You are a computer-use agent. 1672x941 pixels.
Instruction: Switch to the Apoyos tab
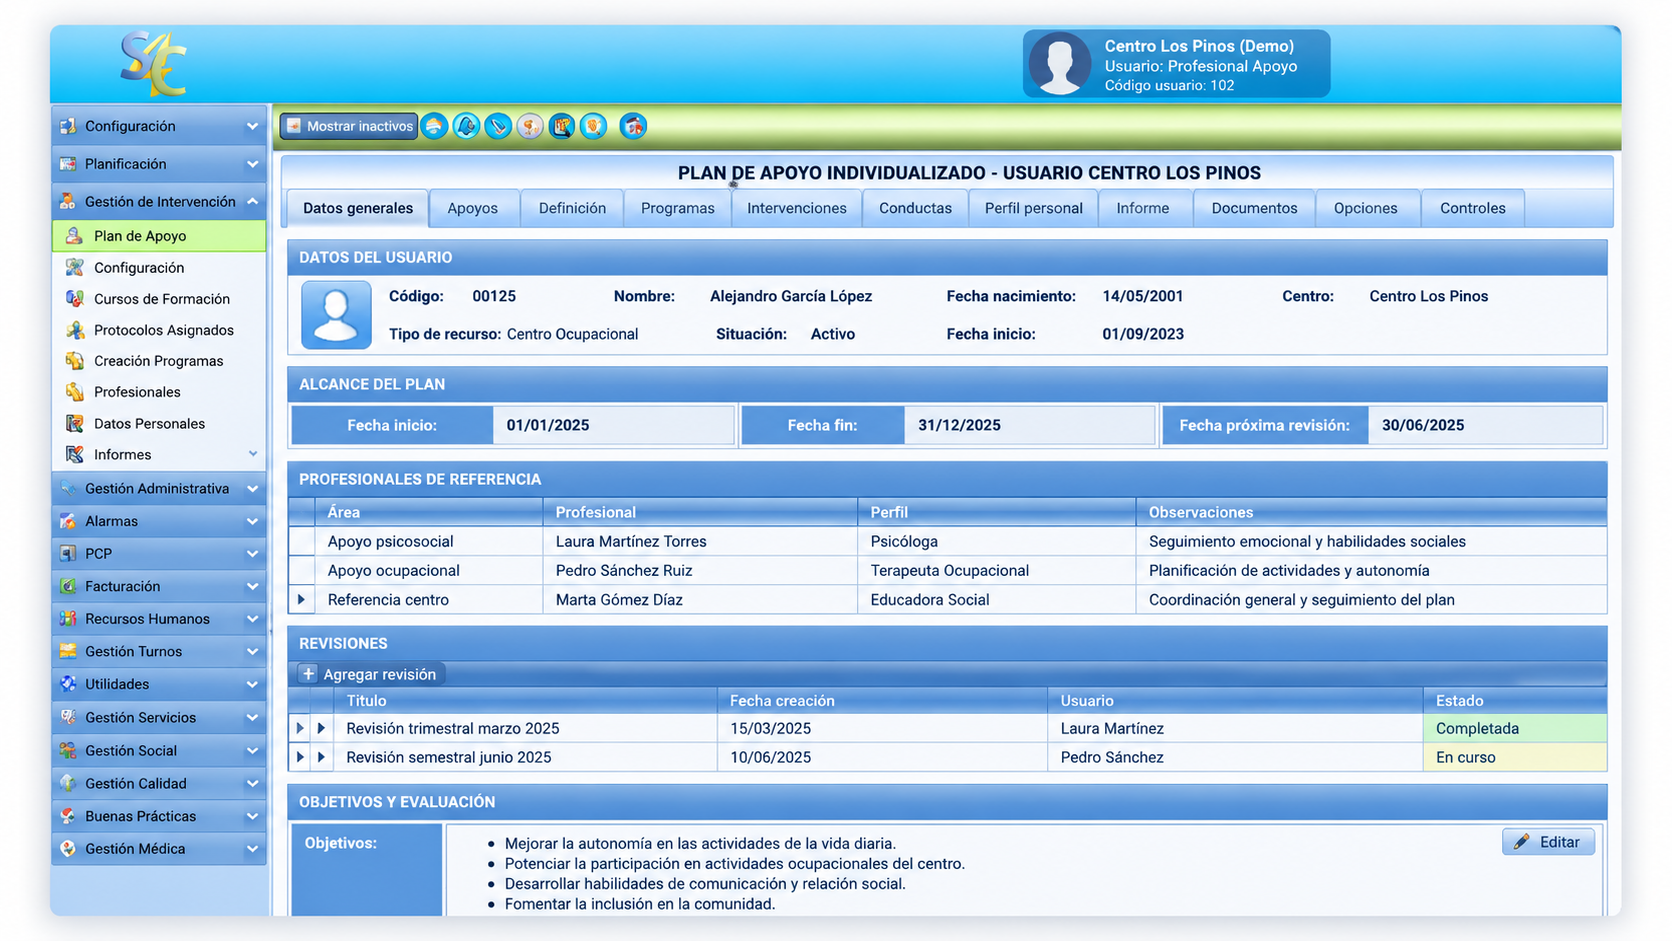click(473, 208)
